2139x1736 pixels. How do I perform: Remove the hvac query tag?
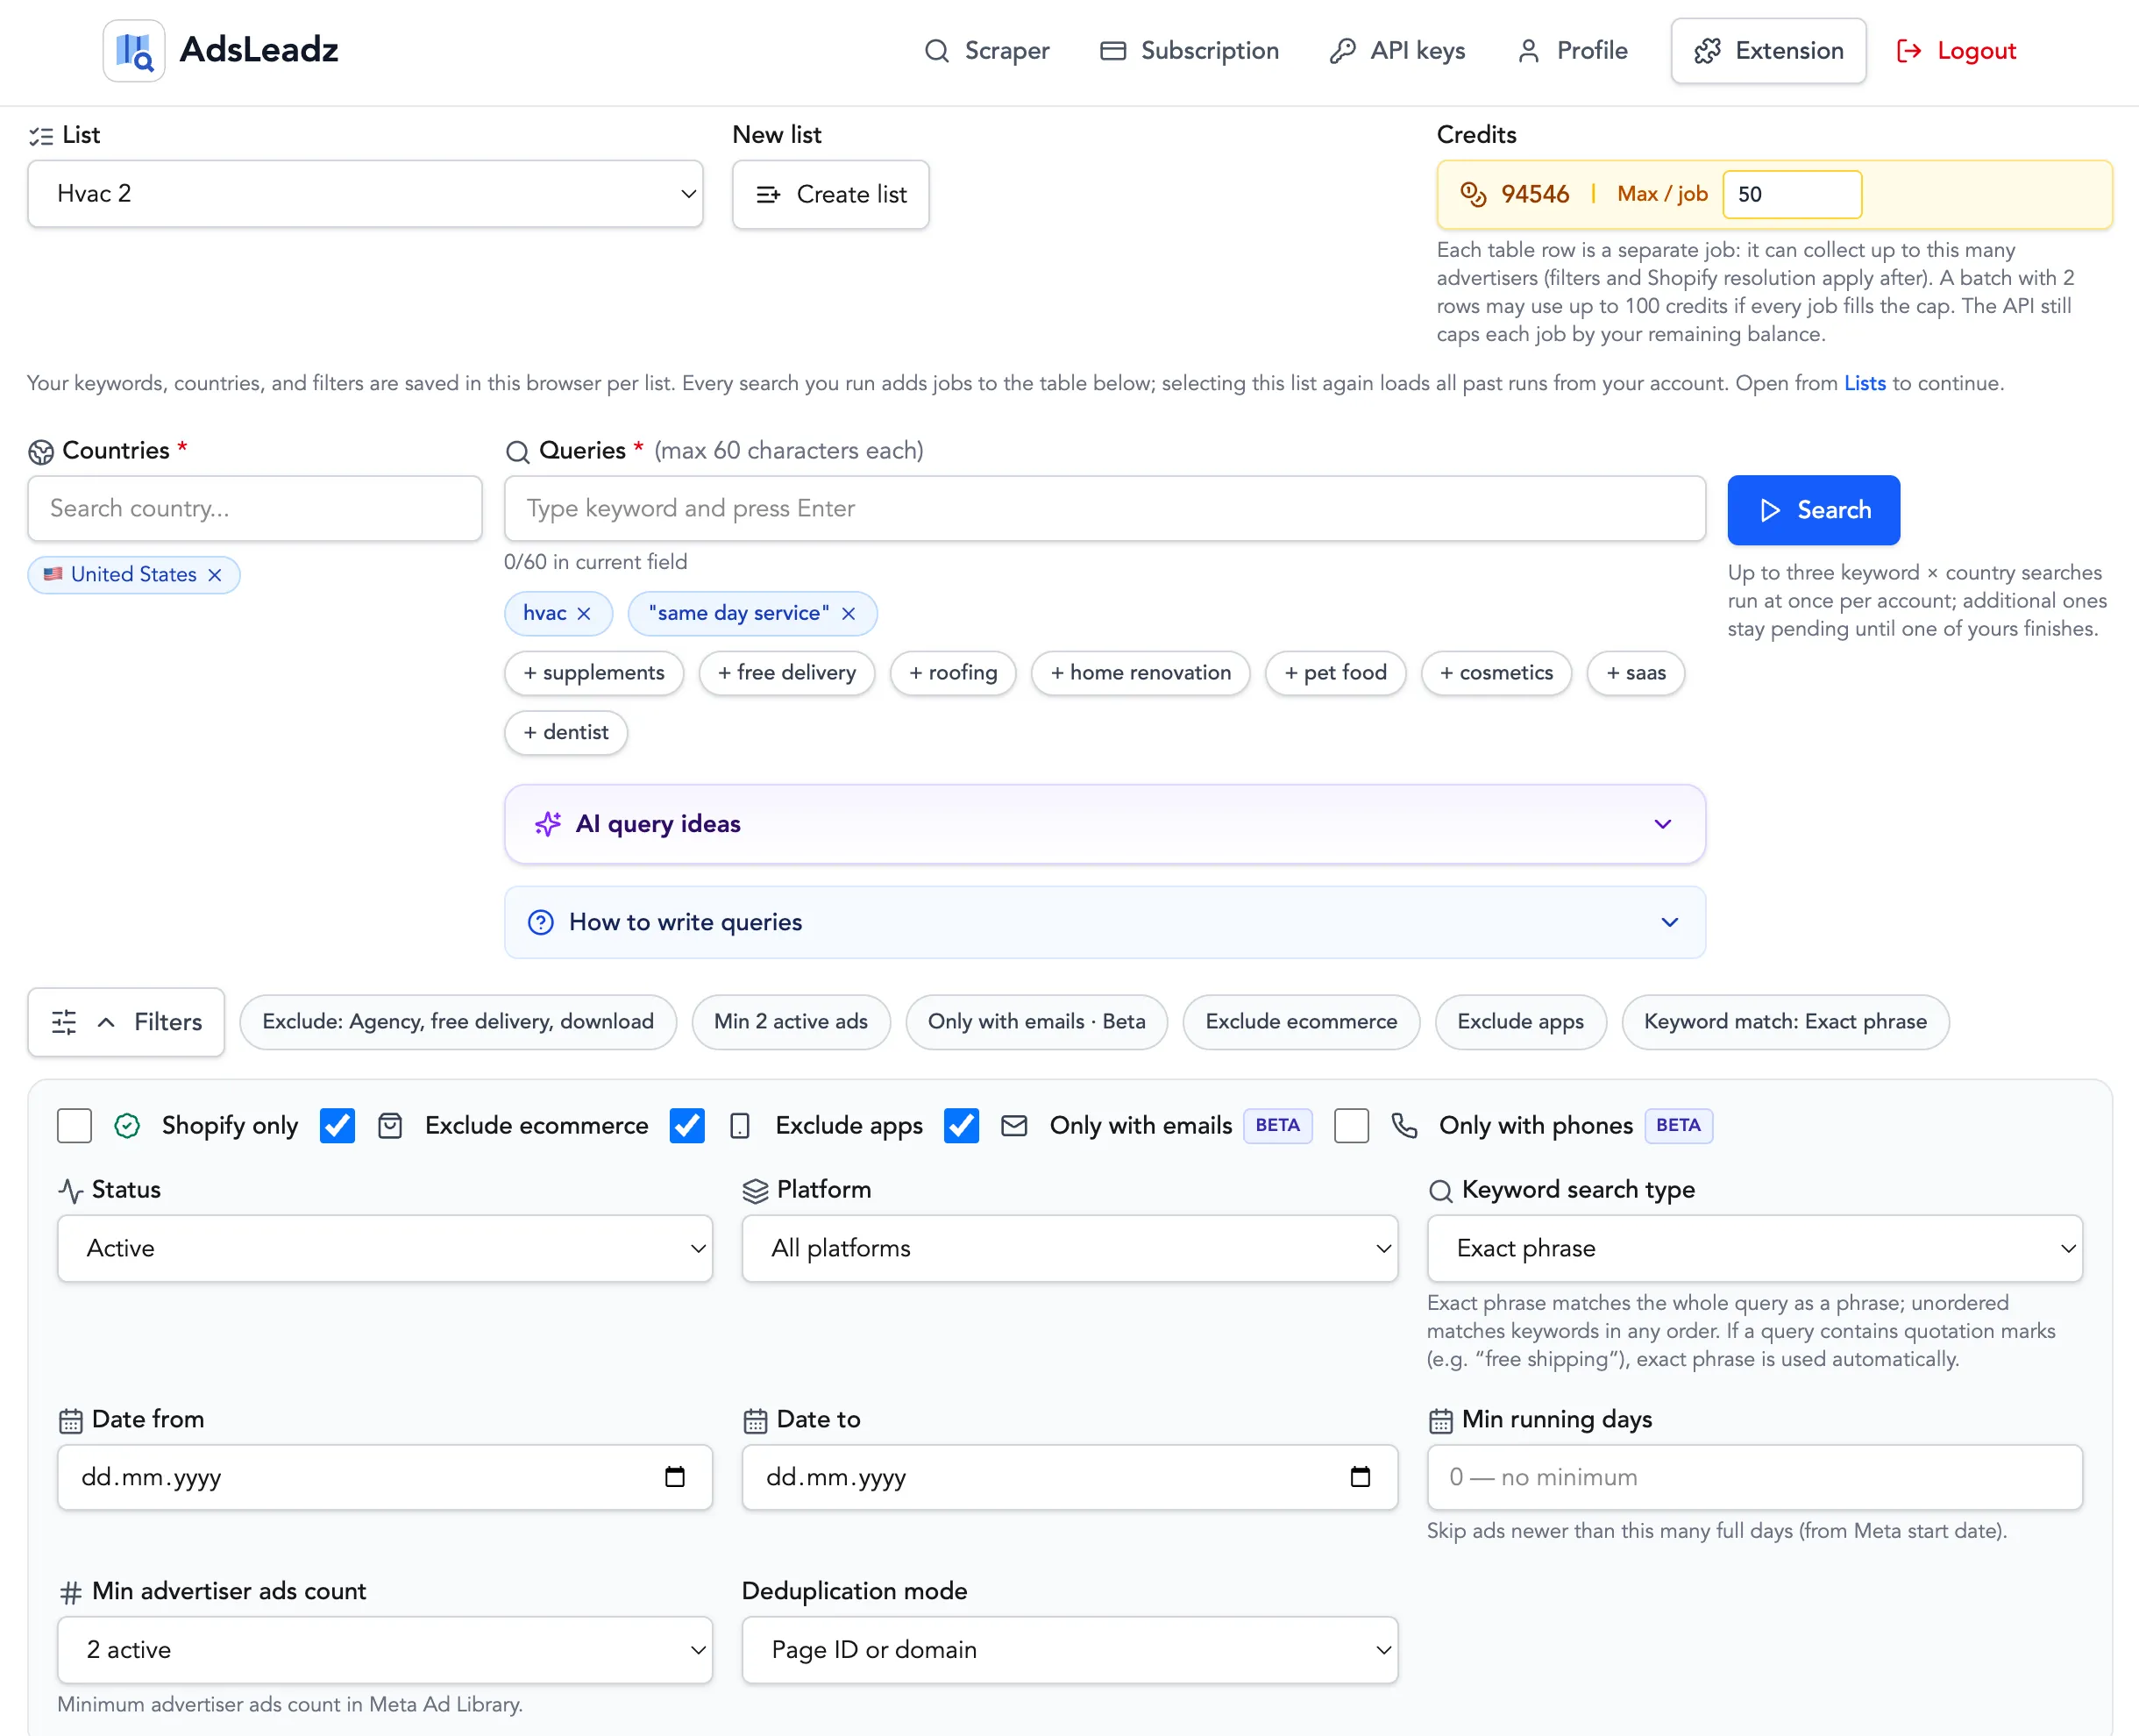point(586,613)
